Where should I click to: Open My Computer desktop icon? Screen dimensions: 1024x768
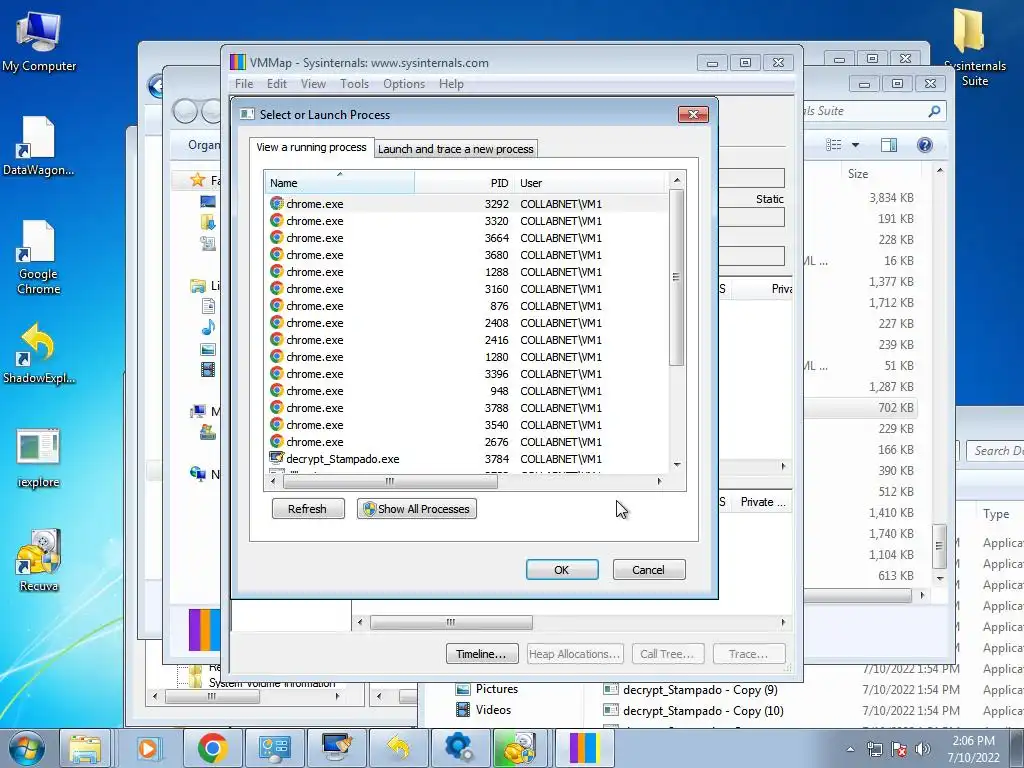click(x=39, y=41)
